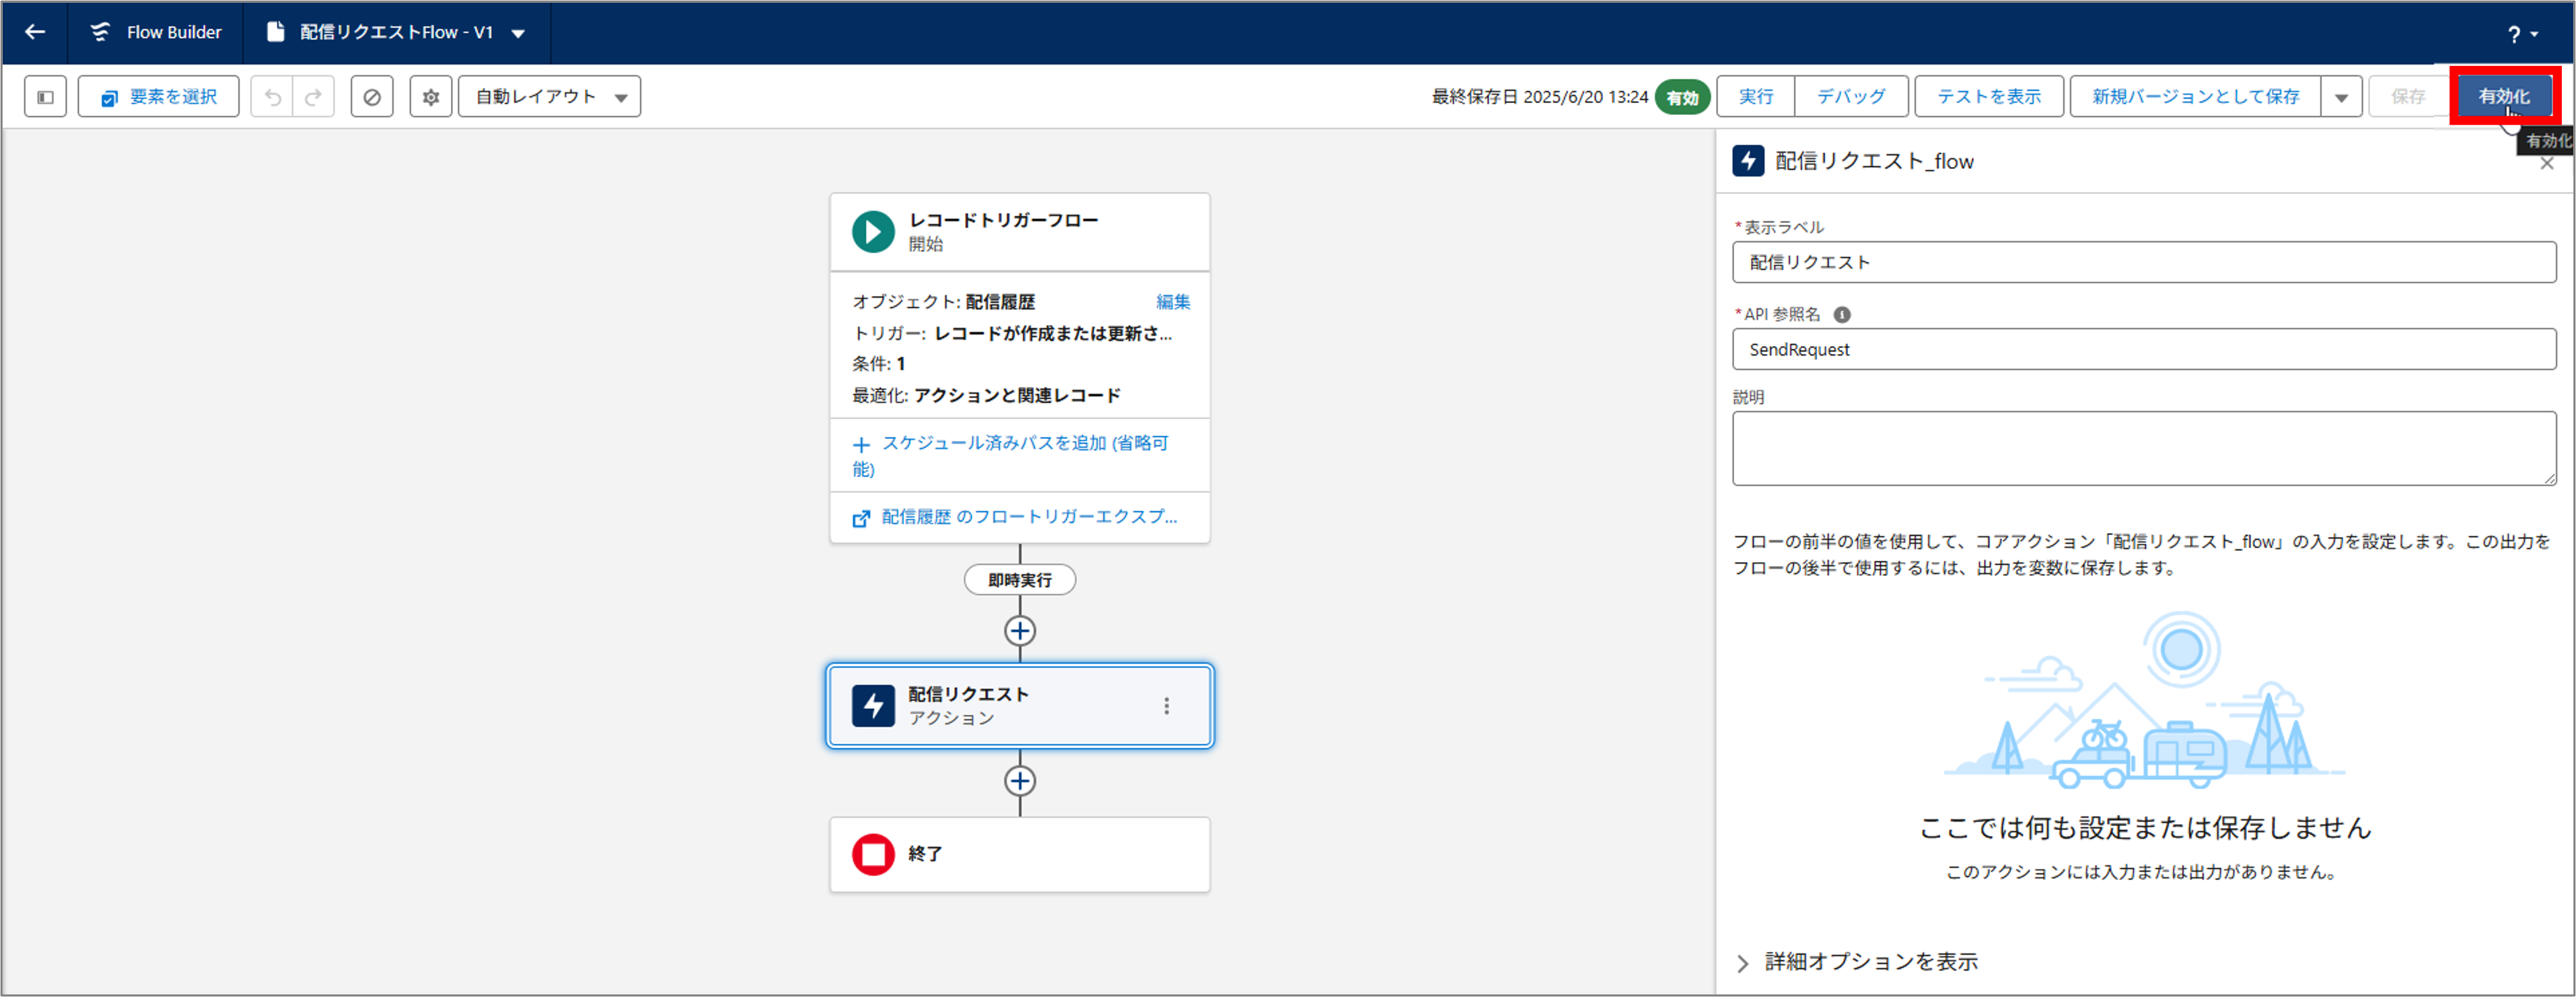Click the redo icon
The image size is (2576, 997).
click(313, 96)
